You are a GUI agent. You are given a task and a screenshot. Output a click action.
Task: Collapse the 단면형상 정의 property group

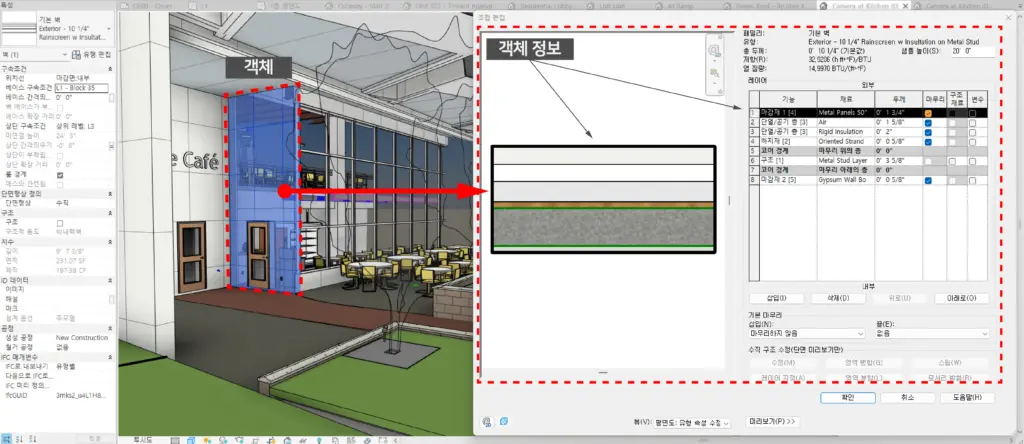(x=110, y=194)
